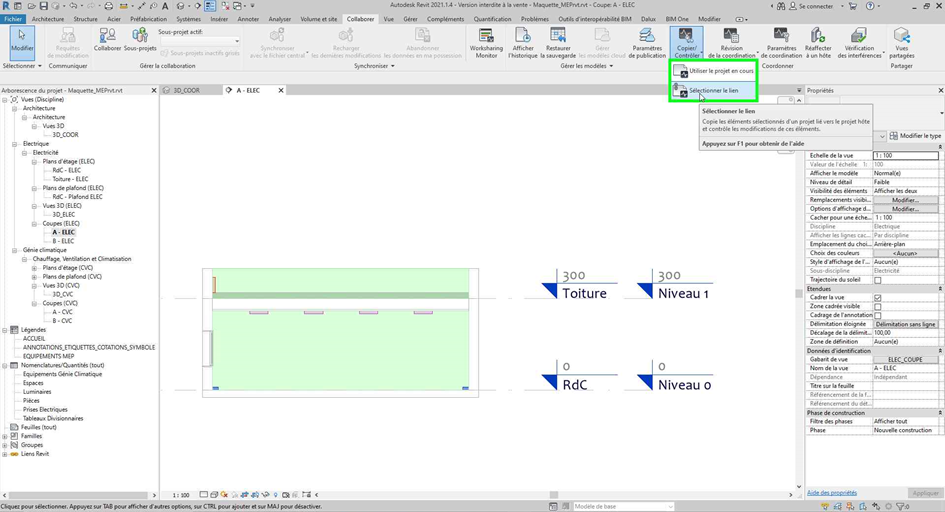The width and height of the screenshot is (945, 512).
Task: Click the Echelle de la vue field
Action: 905,156
